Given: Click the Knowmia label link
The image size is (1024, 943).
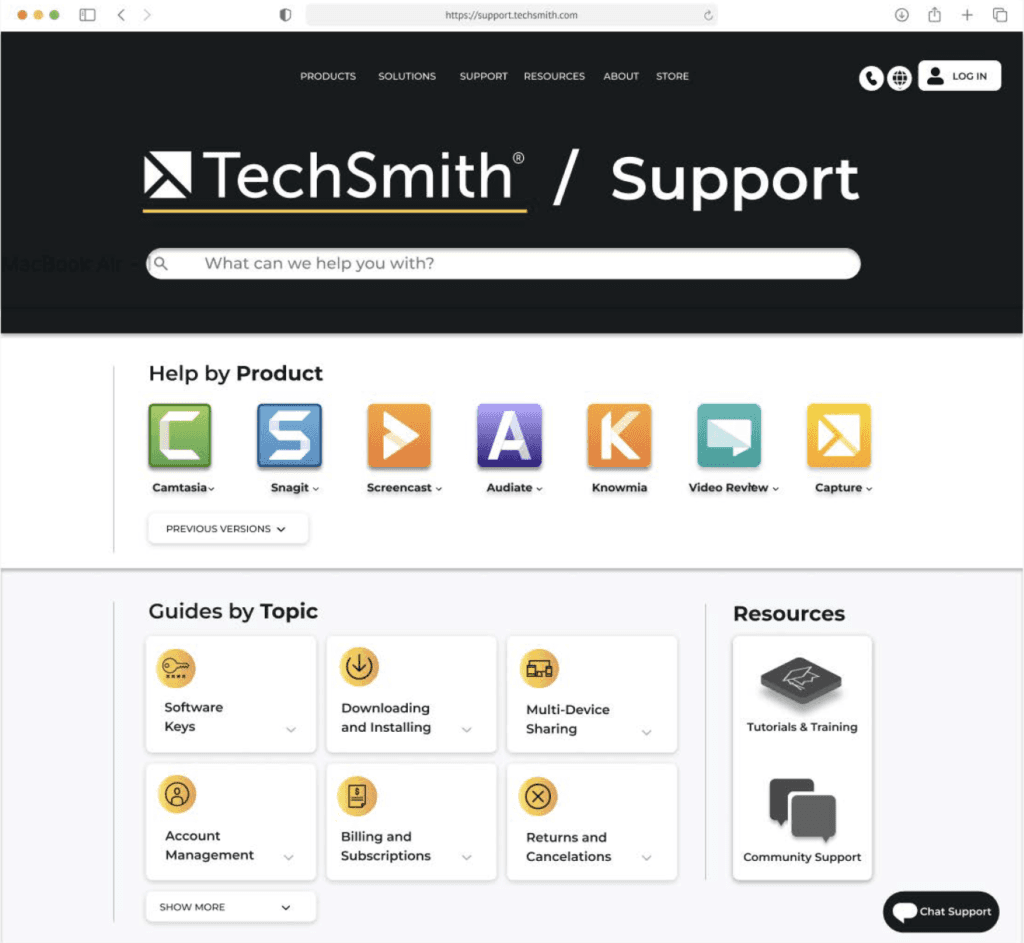Looking at the screenshot, I should click(619, 488).
